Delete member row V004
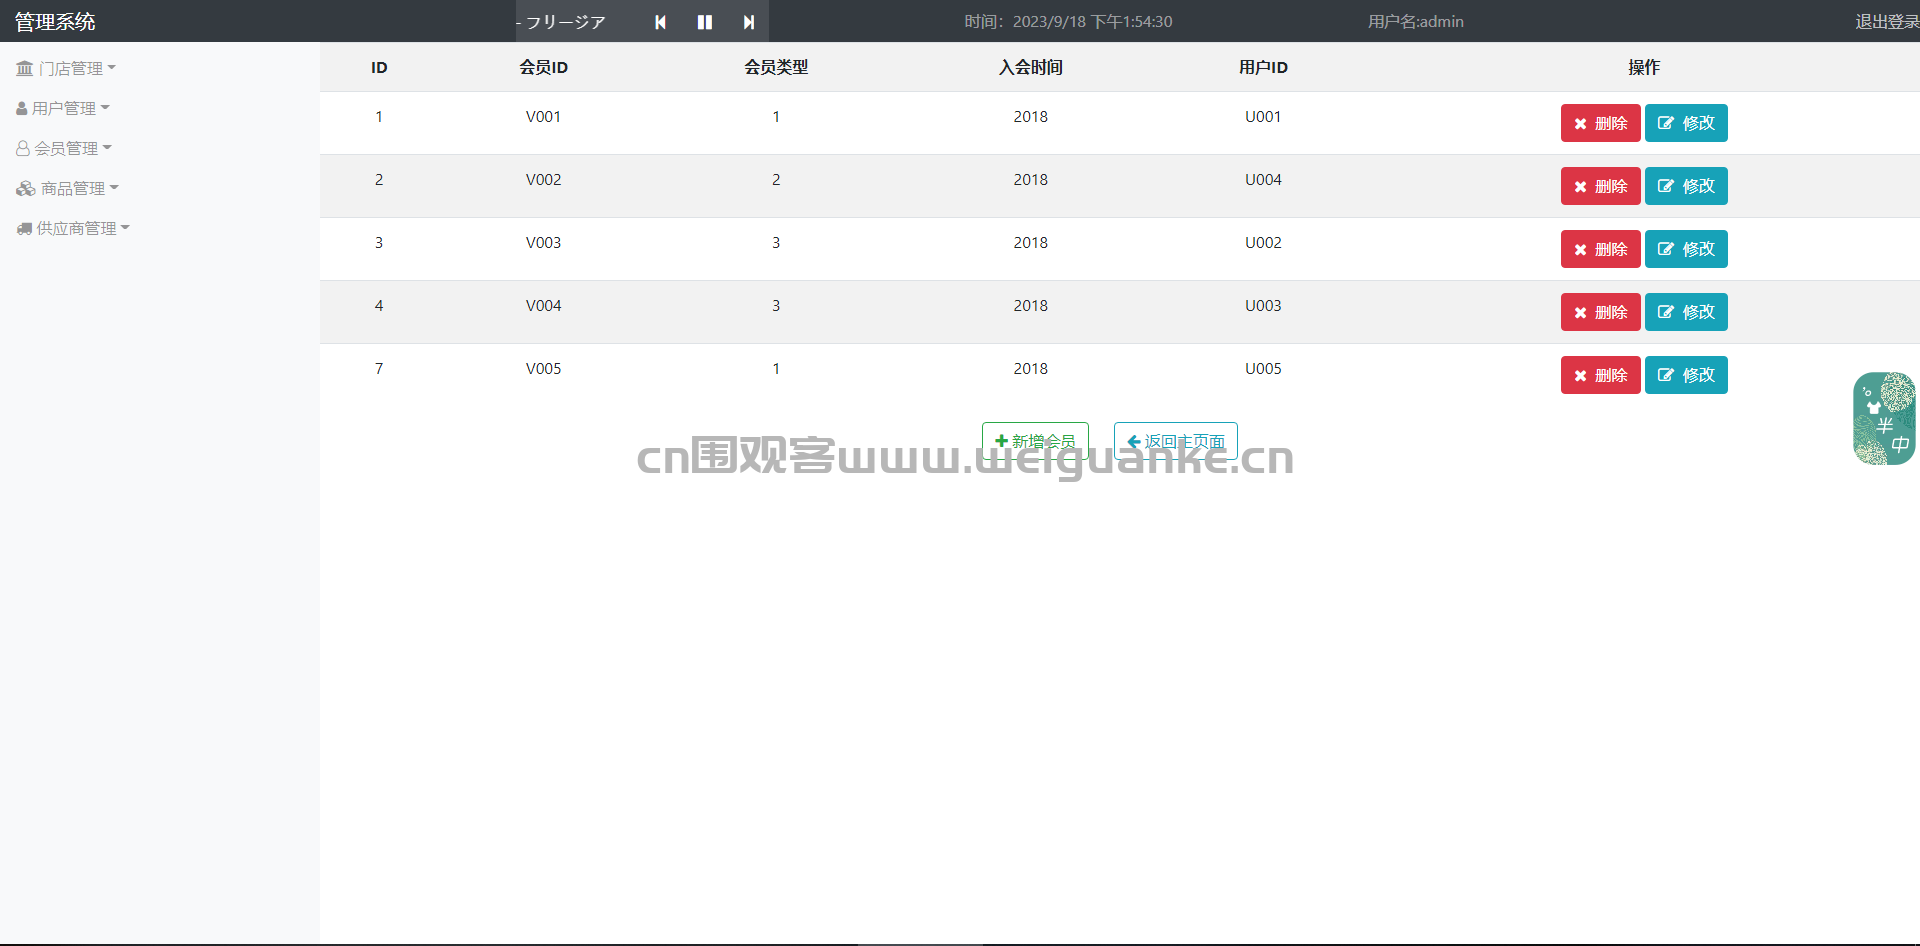This screenshot has height=946, width=1920. point(1600,312)
